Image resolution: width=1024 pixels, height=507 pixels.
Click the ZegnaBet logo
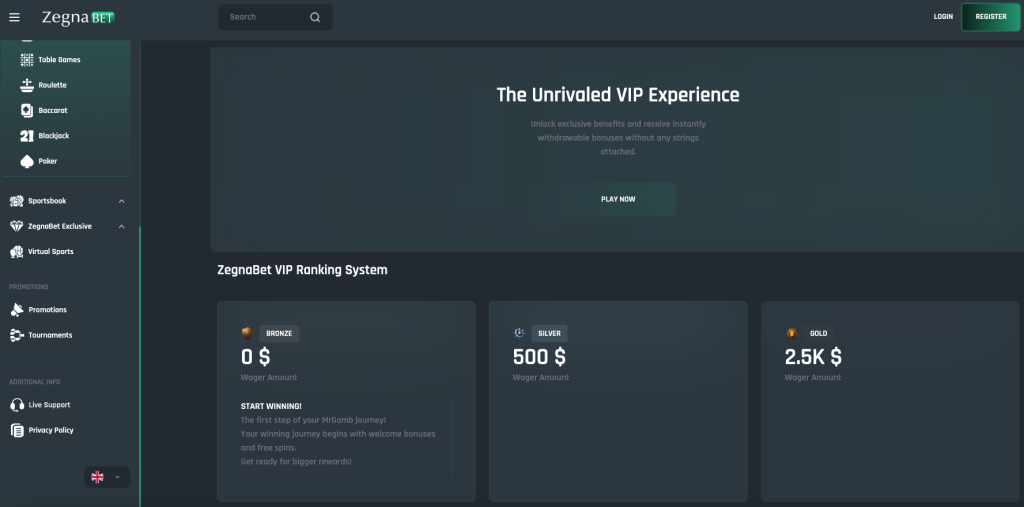click(x=78, y=18)
